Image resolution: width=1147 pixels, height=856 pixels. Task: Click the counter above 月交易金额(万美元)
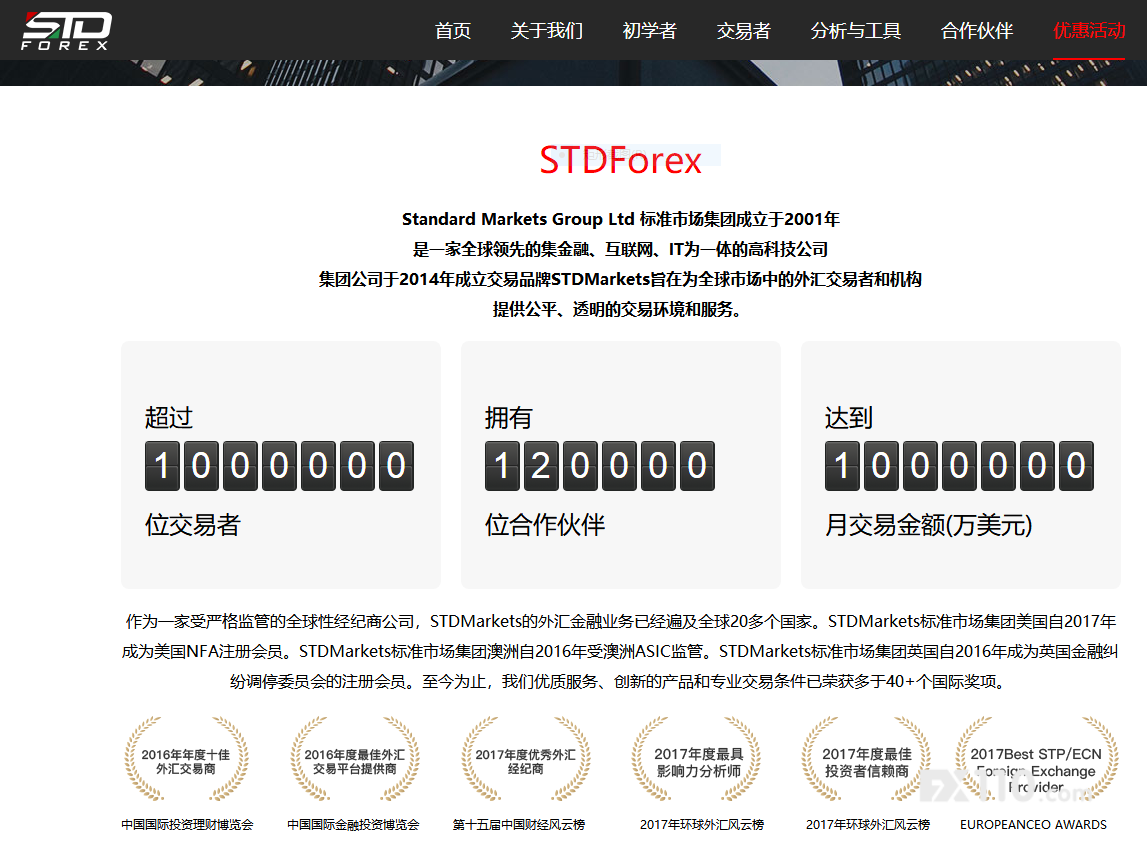coord(959,465)
